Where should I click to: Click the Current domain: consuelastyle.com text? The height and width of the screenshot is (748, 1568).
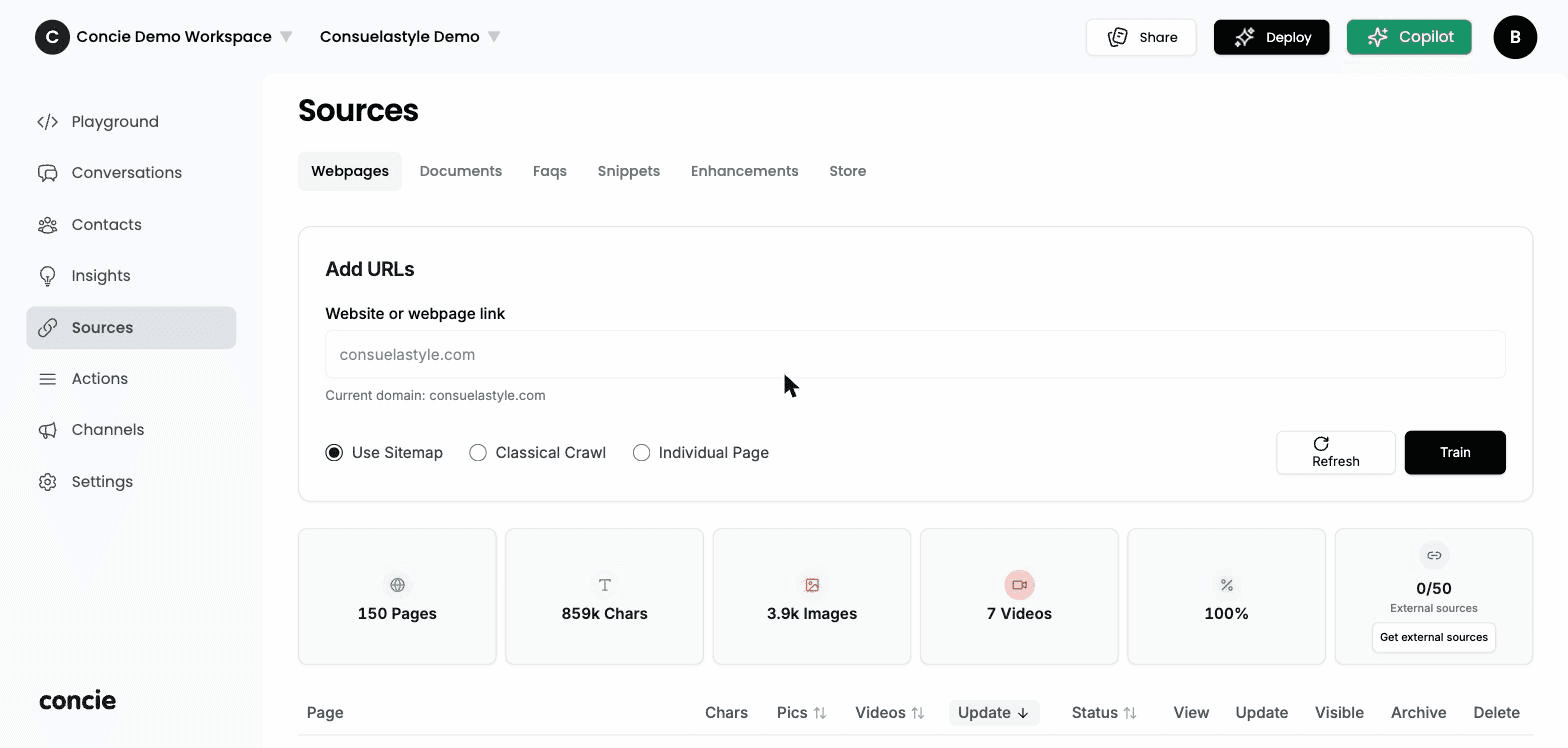435,395
